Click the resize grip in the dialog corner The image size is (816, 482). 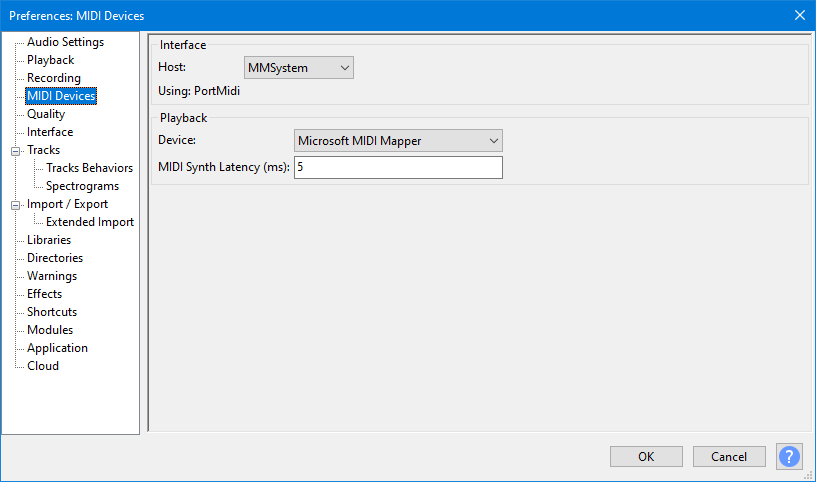[809, 475]
